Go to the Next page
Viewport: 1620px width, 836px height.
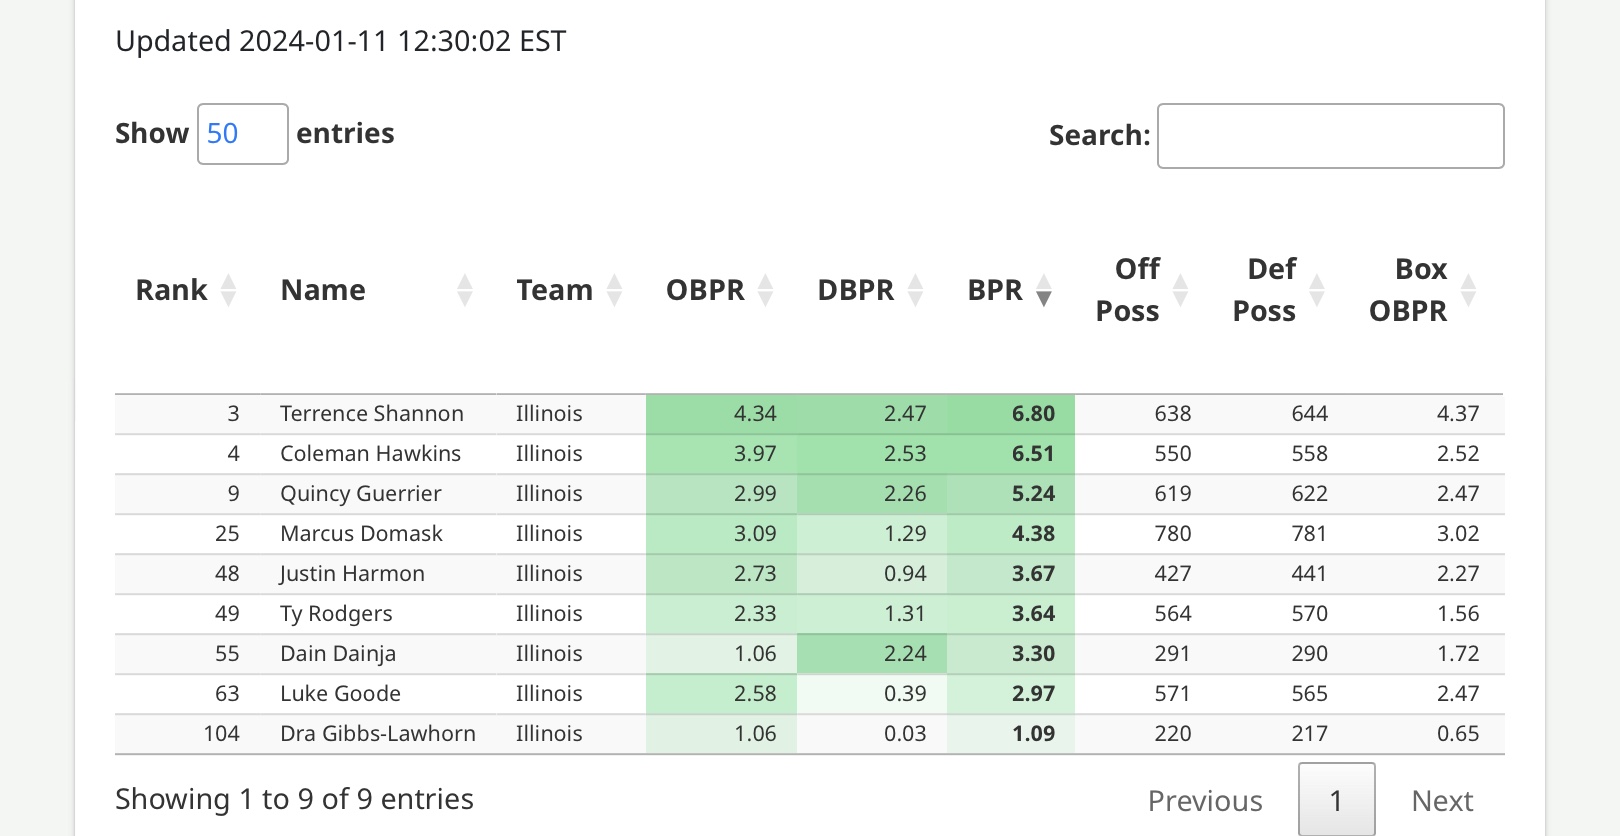[x=1442, y=800]
